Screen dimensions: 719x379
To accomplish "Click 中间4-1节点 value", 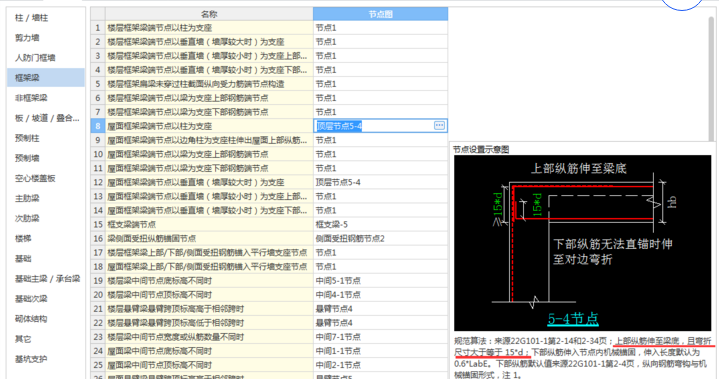I will (381, 295).
